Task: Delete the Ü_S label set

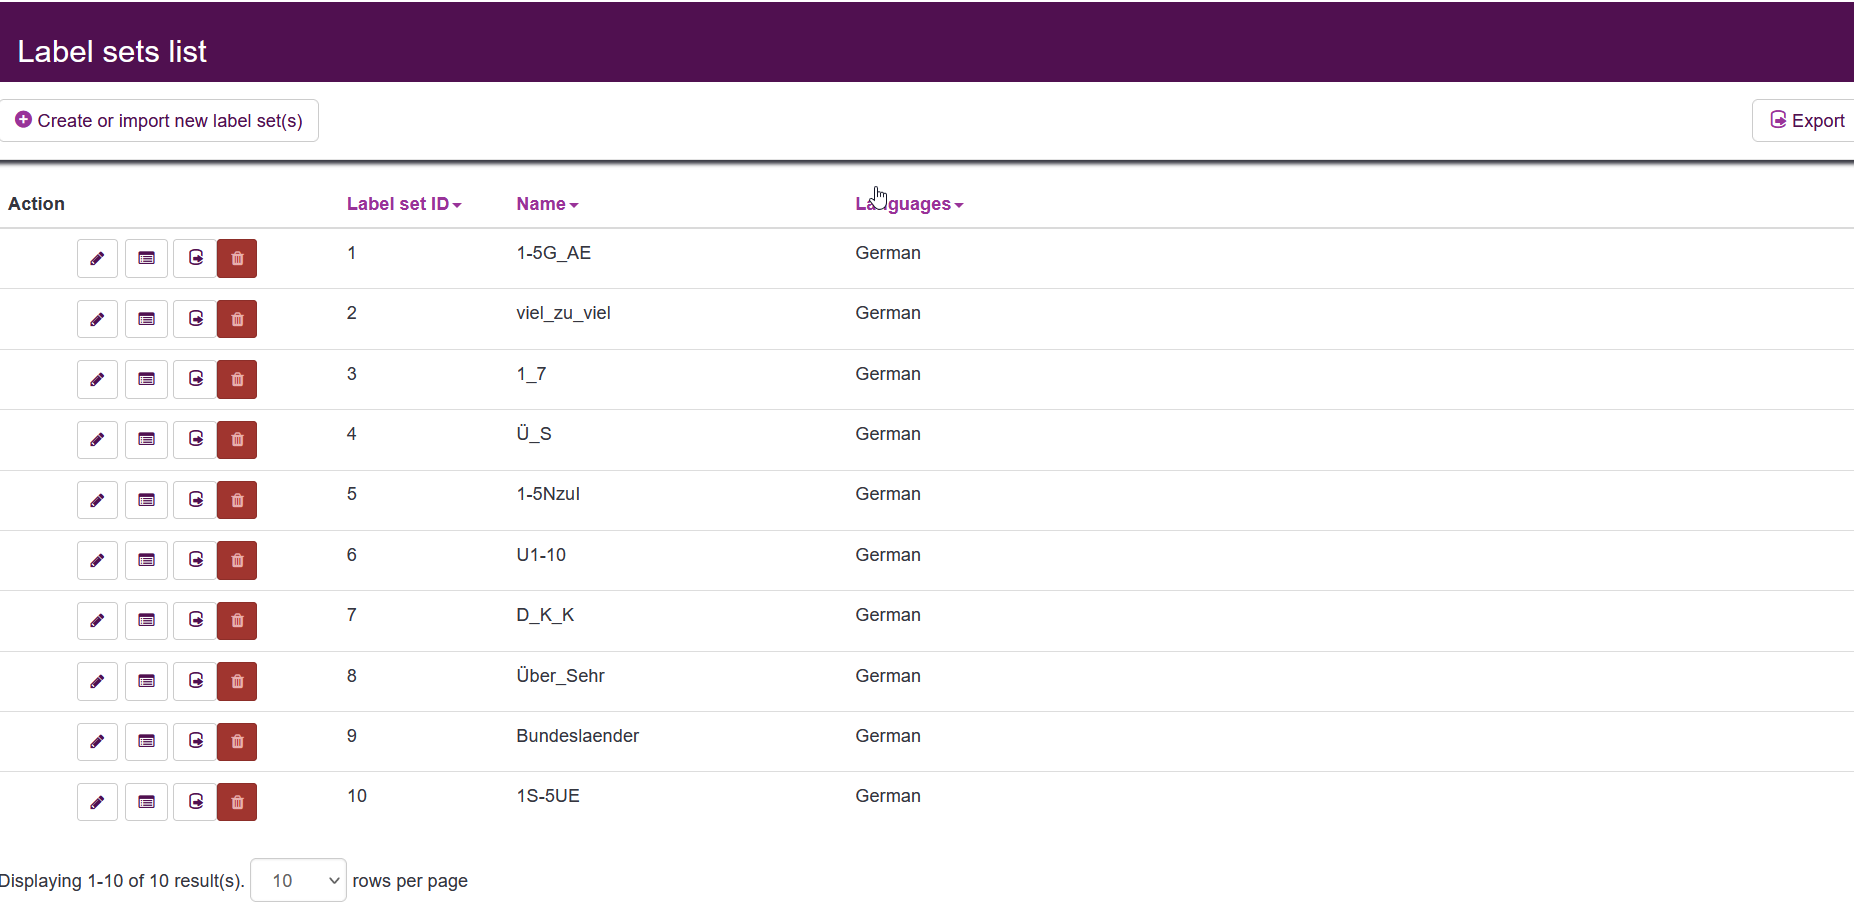Action: point(237,439)
